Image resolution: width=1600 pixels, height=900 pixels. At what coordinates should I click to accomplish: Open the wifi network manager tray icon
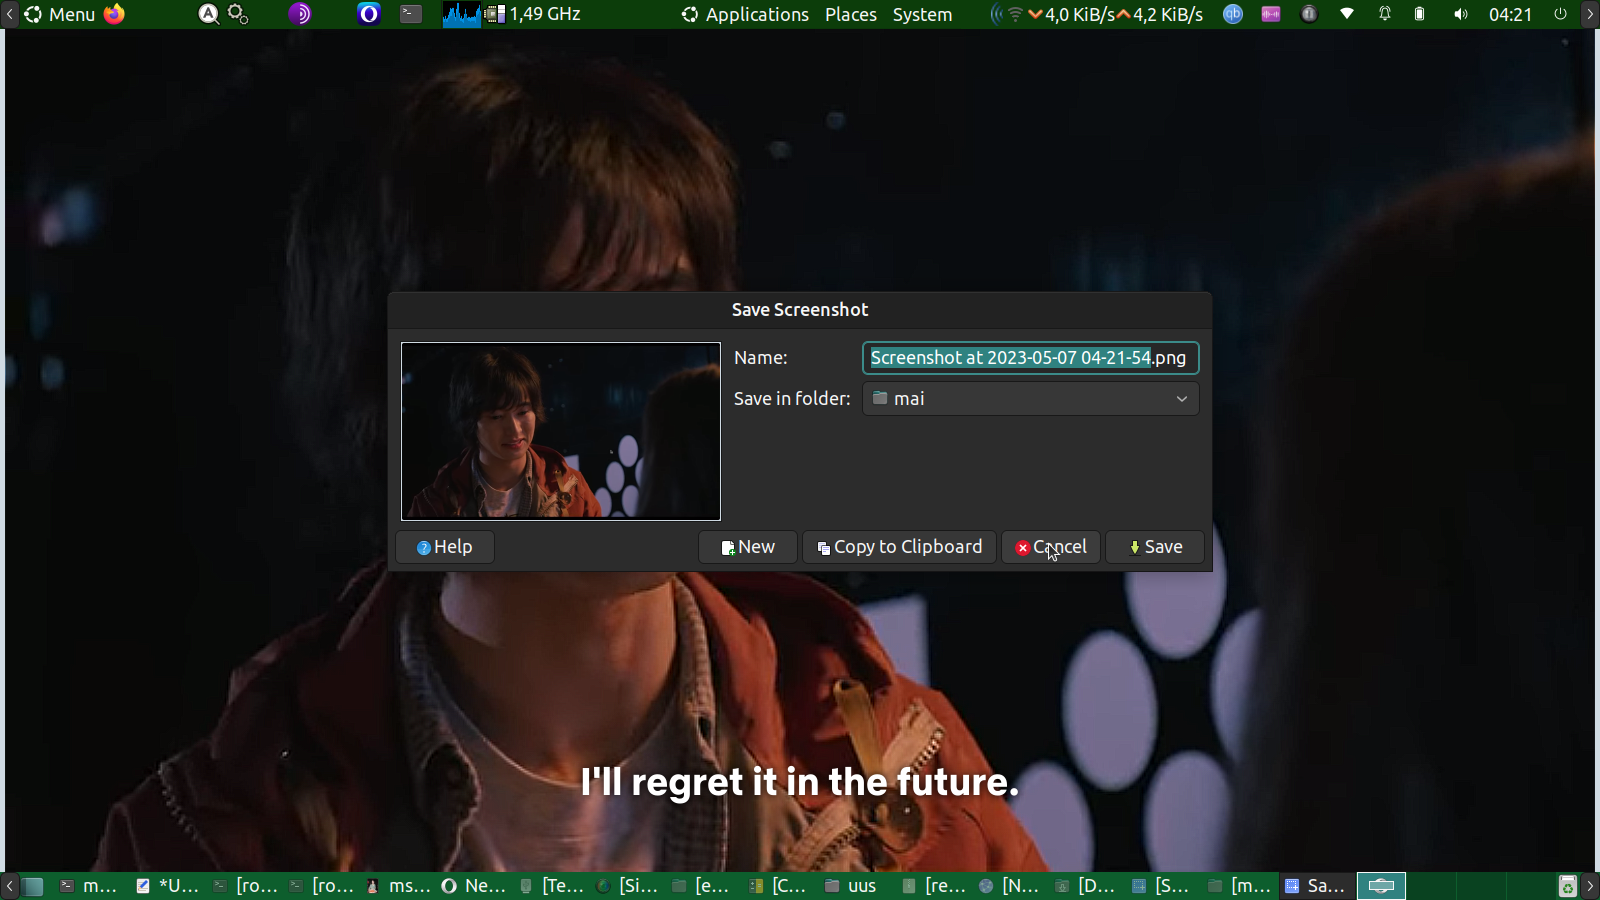1347,14
